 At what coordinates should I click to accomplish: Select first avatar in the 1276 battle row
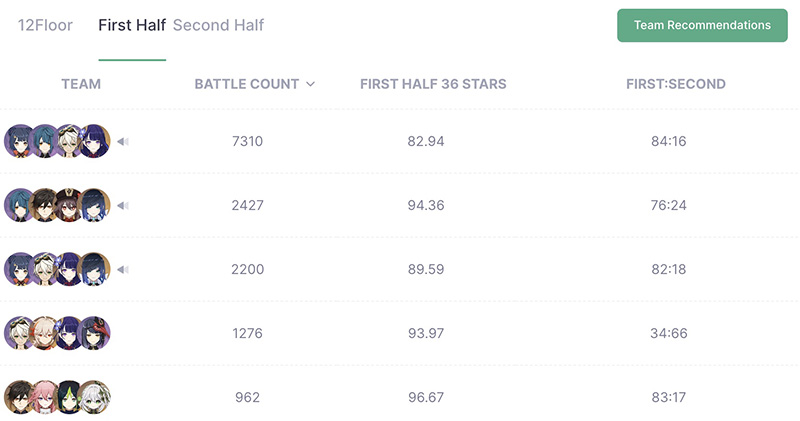click(x=20, y=333)
